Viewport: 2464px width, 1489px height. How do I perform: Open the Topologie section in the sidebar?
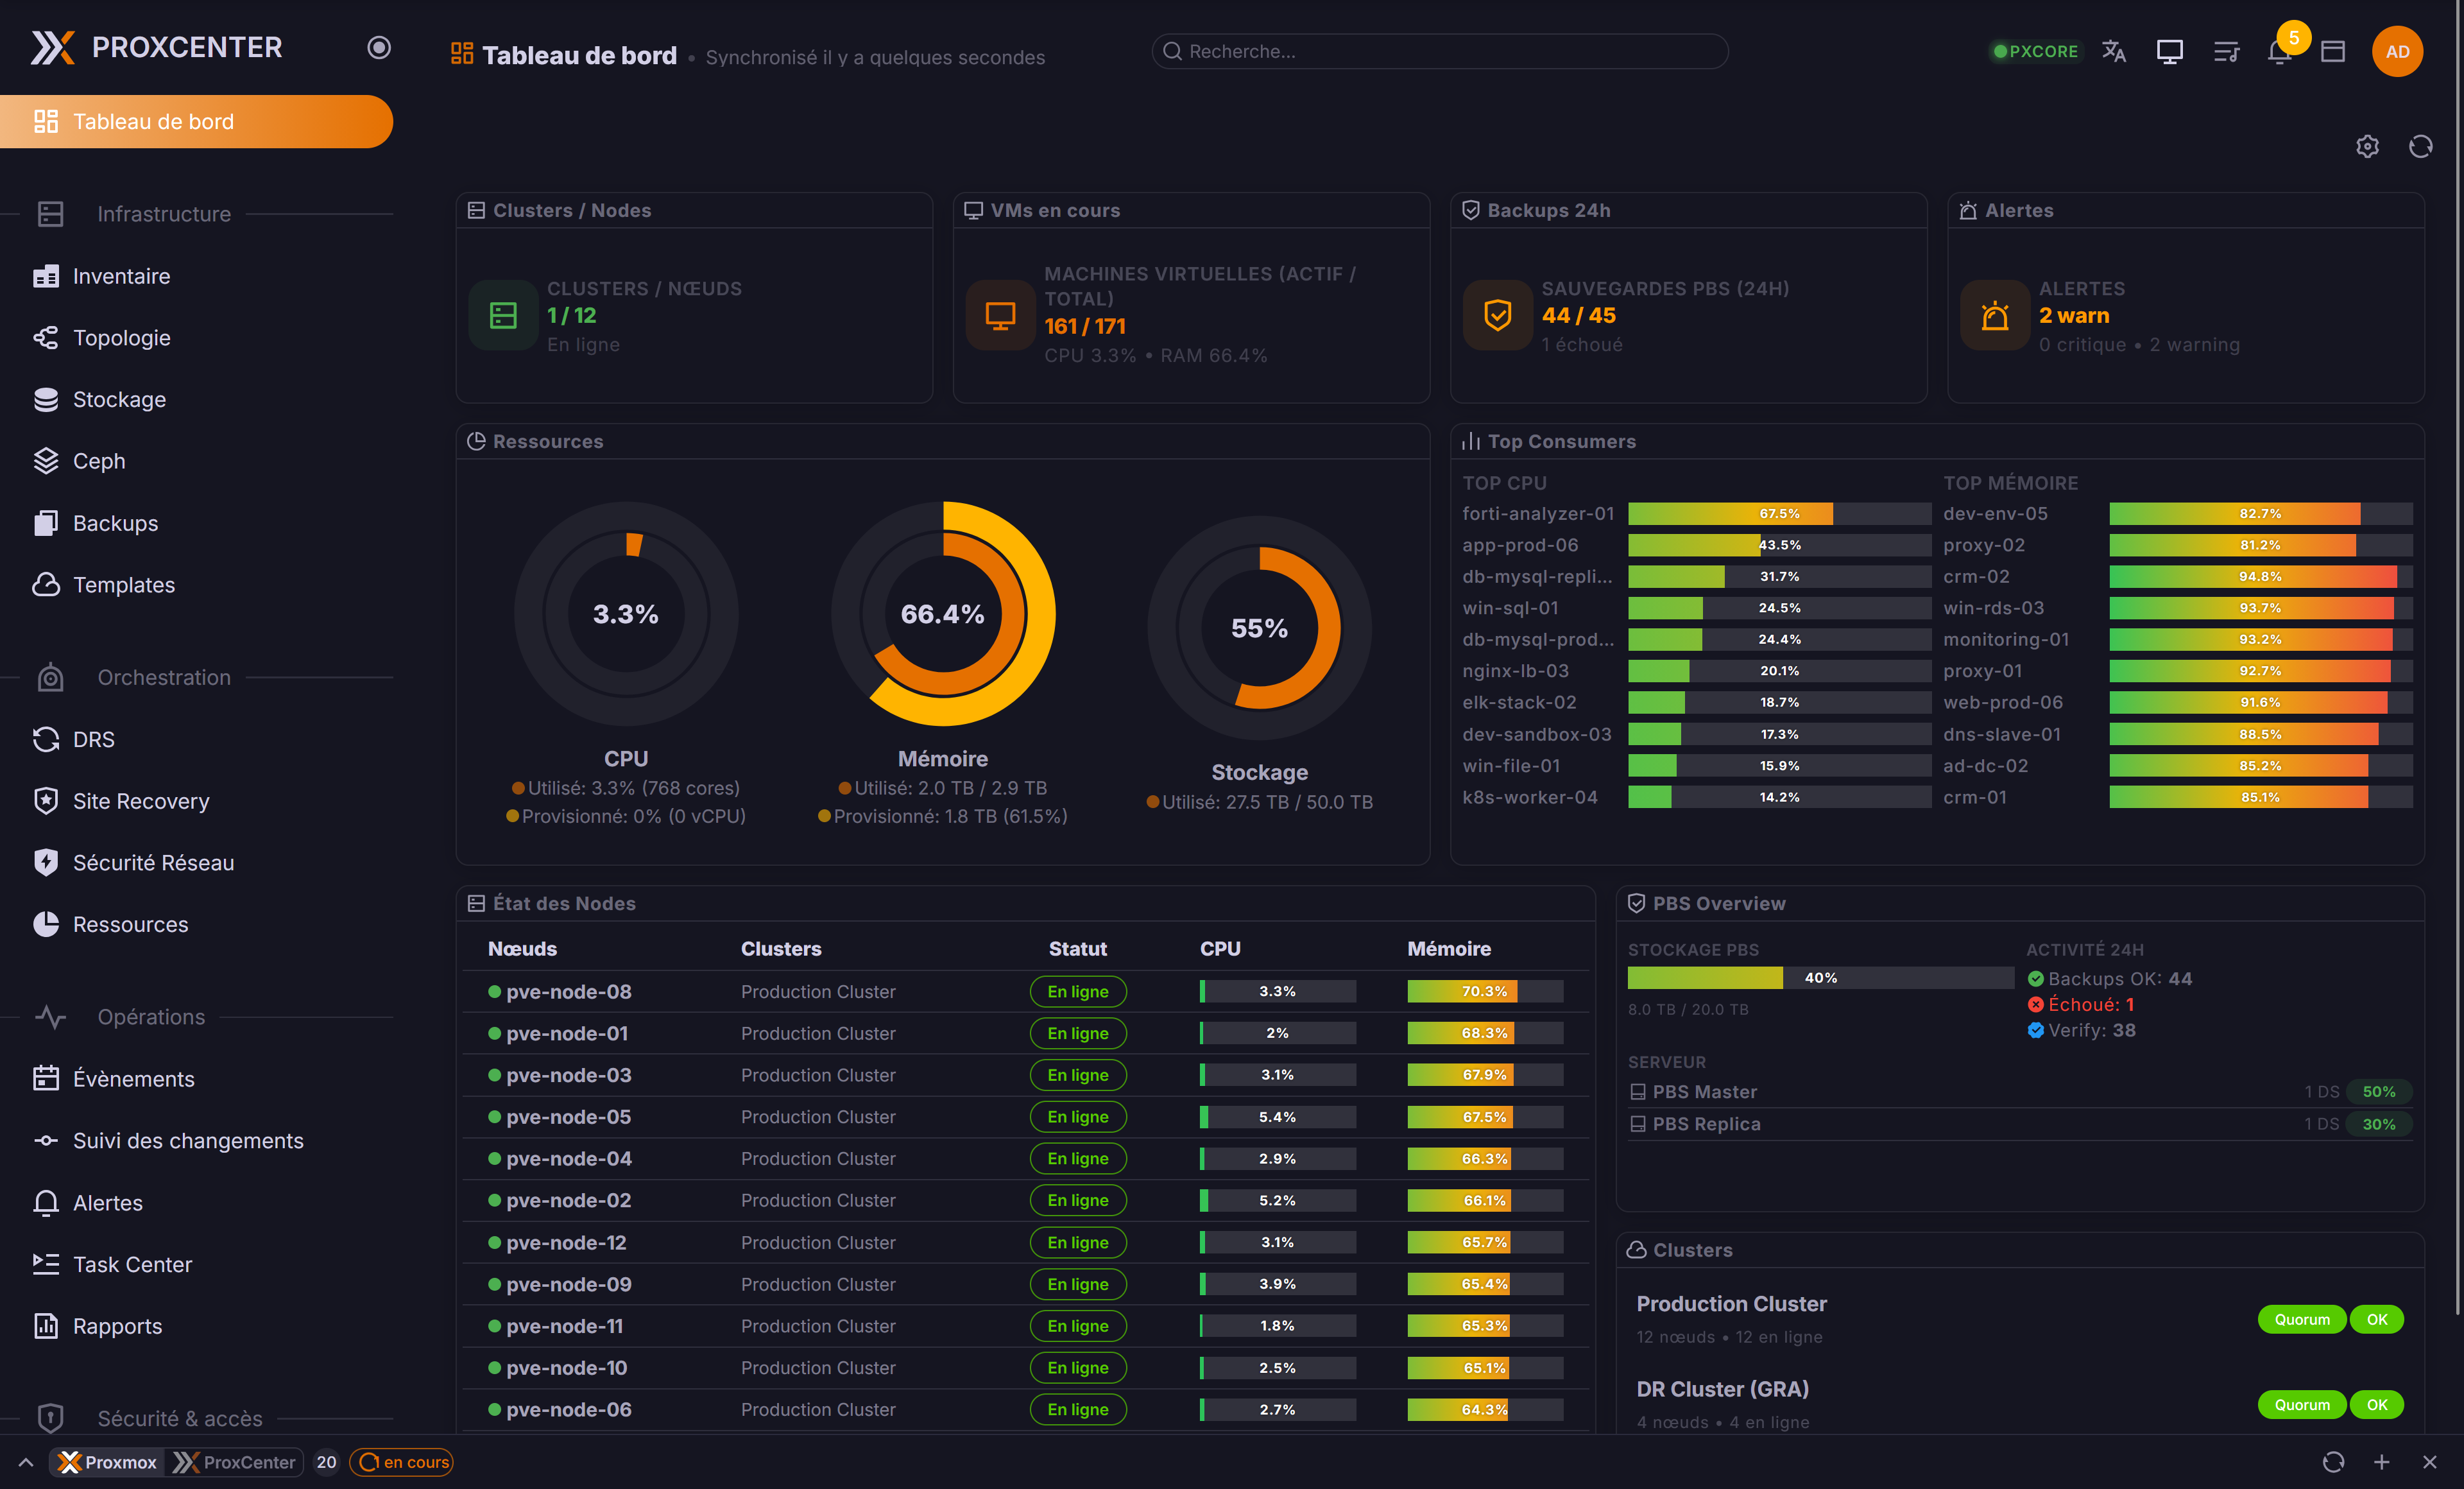pyautogui.click(x=122, y=337)
